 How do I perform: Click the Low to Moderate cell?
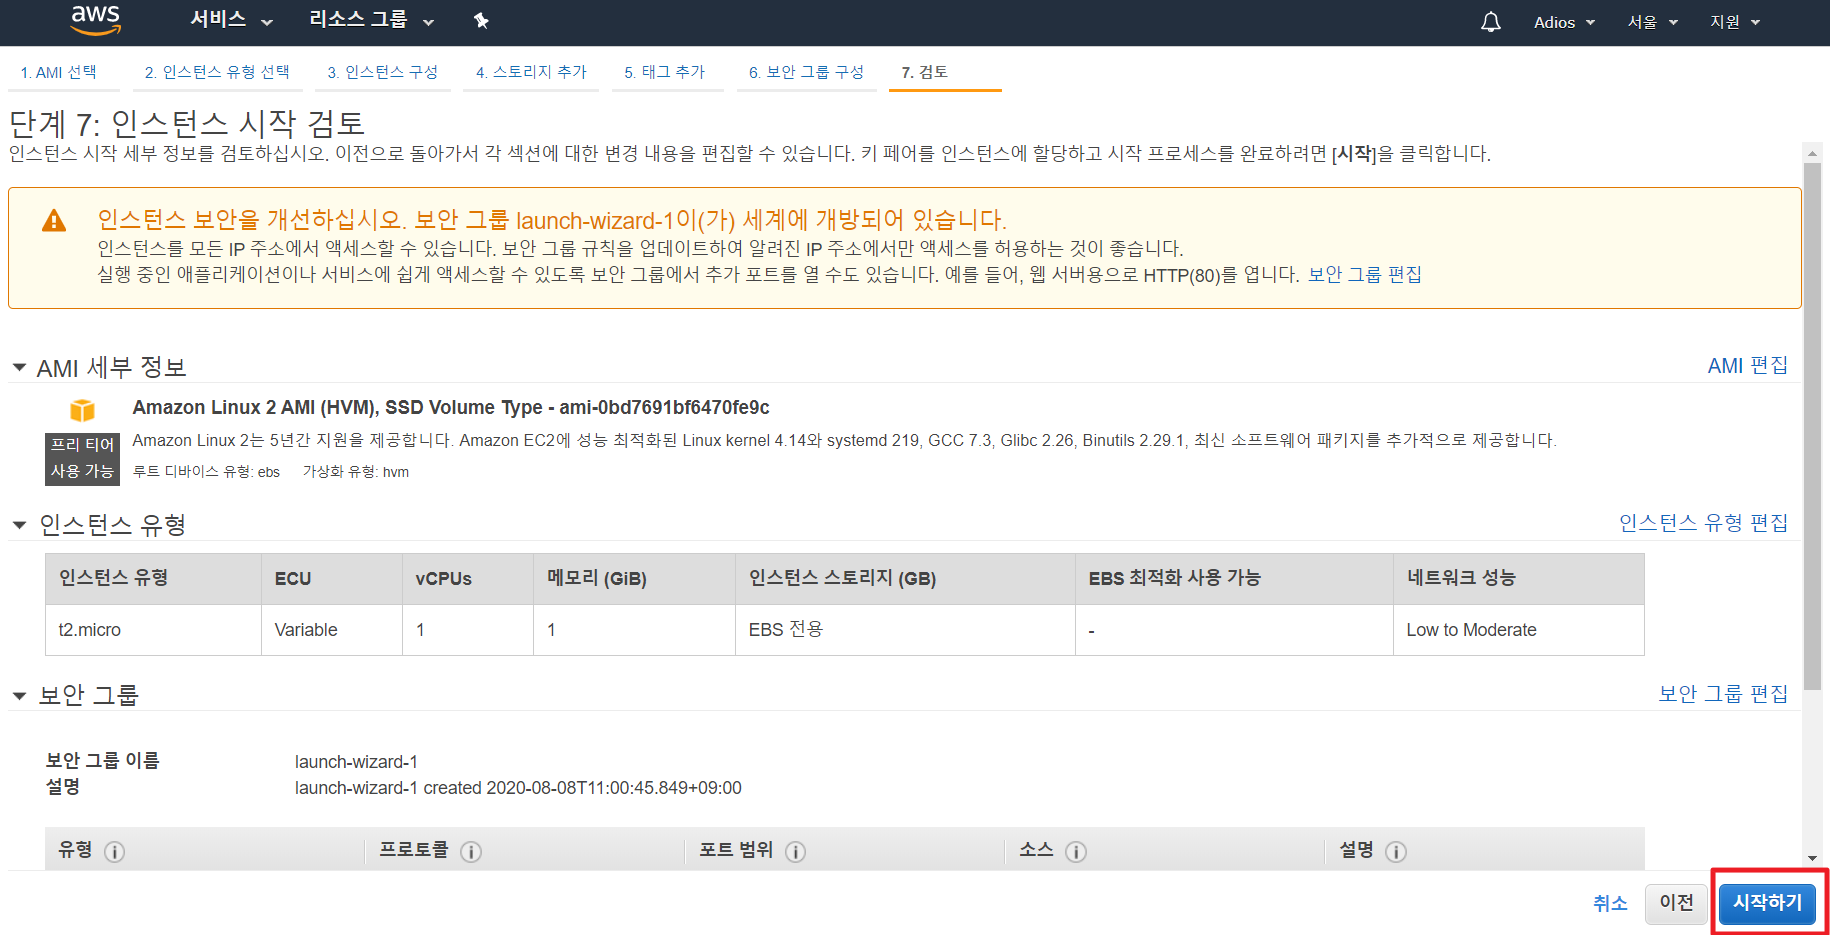click(1518, 630)
